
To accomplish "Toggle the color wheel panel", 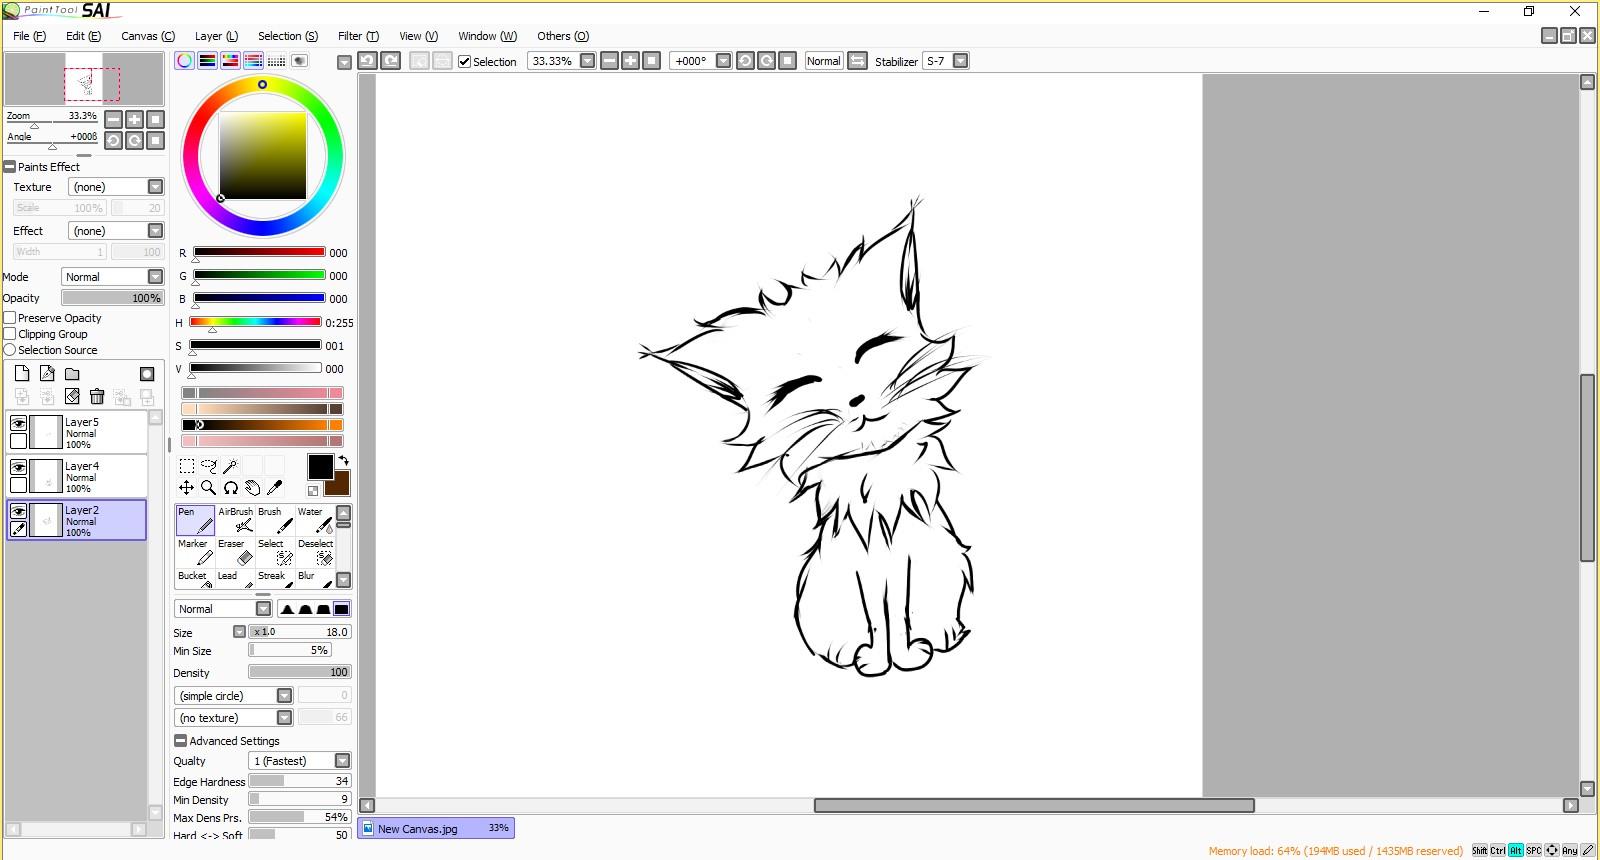I will pos(185,61).
